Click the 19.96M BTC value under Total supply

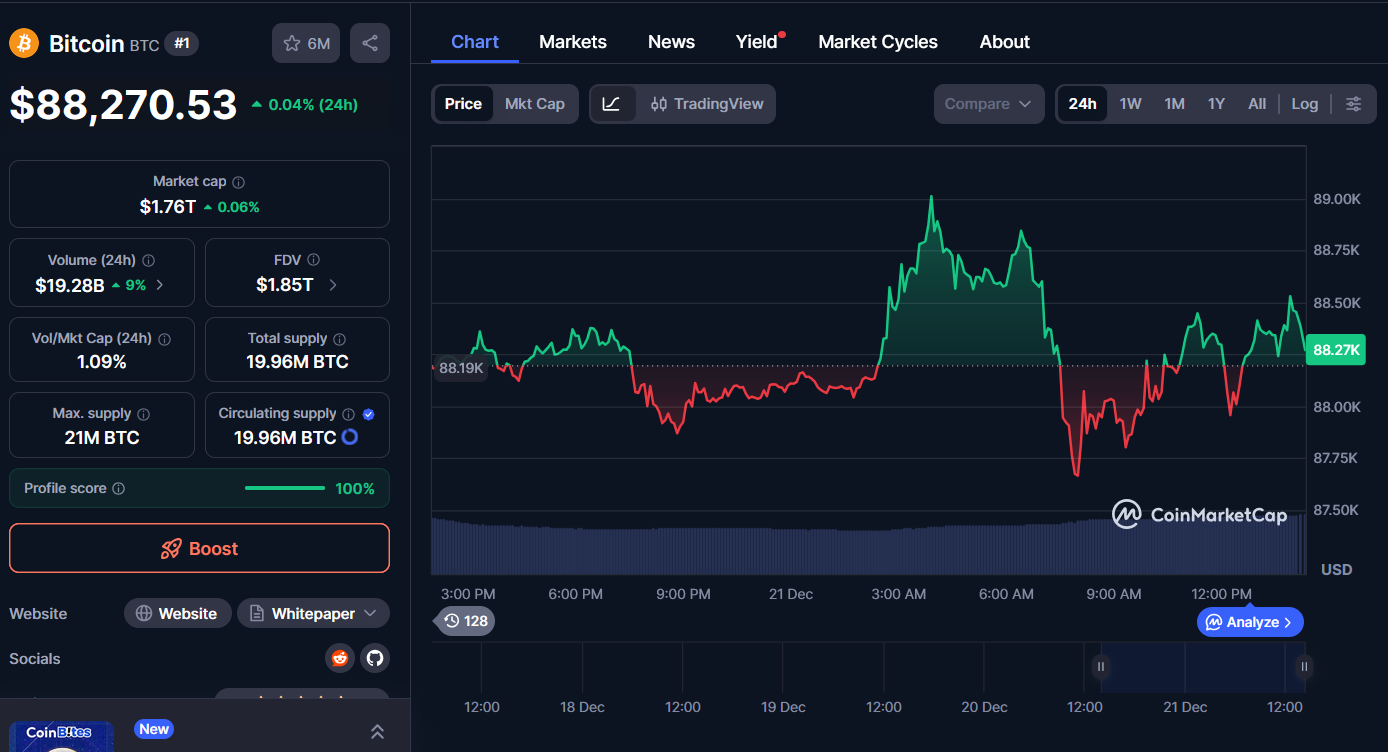pyautogui.click(x=297, y=362)
